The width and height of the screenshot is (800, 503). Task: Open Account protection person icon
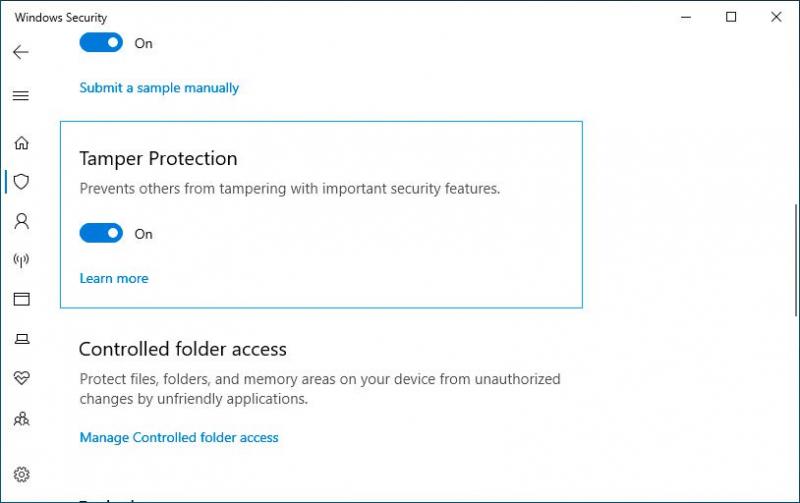21,221
